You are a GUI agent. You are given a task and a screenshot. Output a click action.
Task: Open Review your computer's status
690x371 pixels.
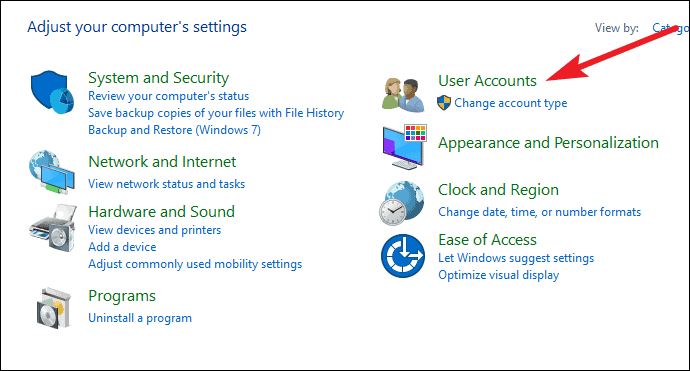(x=169, y=96)
